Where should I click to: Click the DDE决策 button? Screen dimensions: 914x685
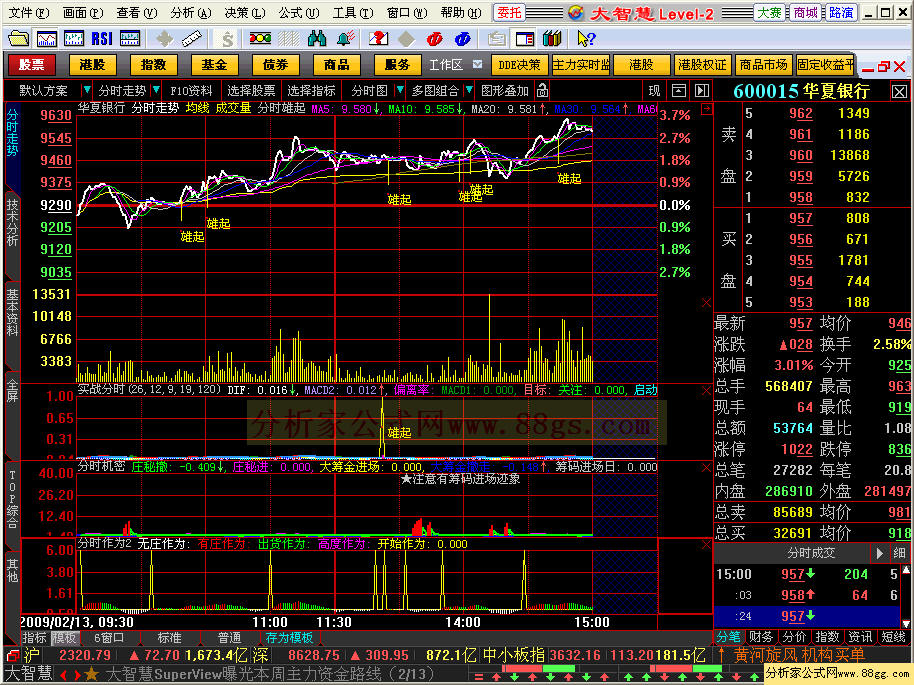coord(519,65)
